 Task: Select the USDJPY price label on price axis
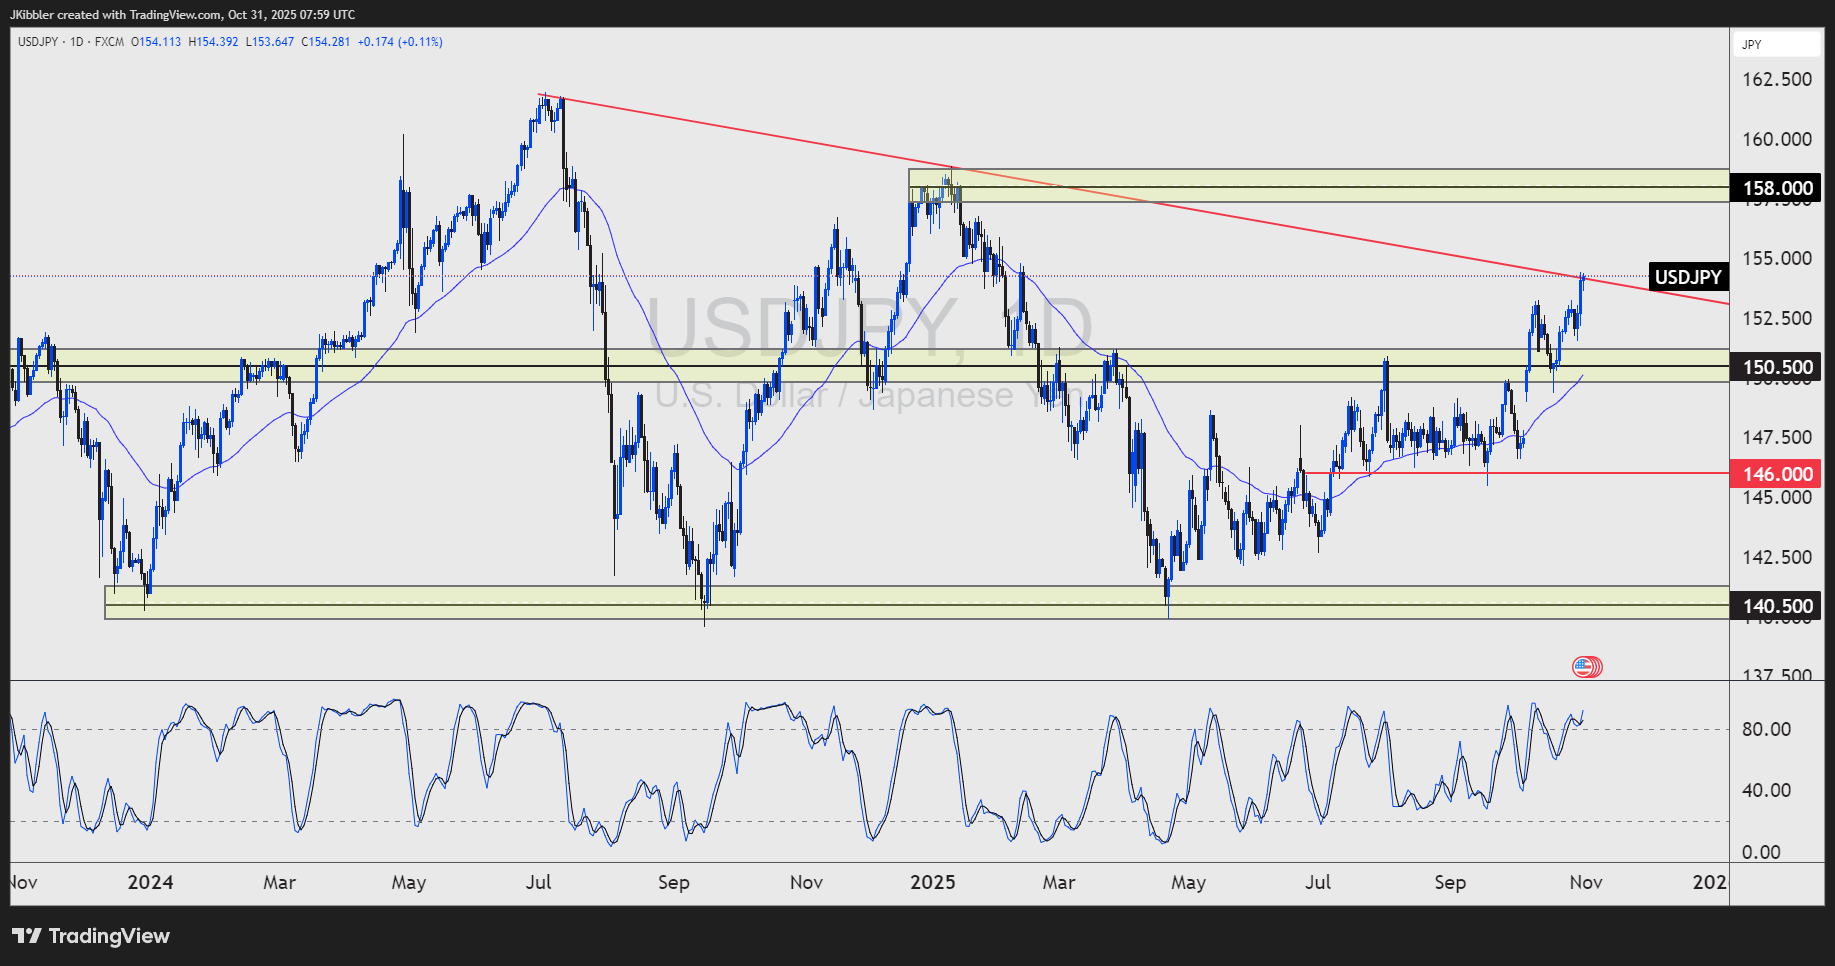coord(1688,277)
